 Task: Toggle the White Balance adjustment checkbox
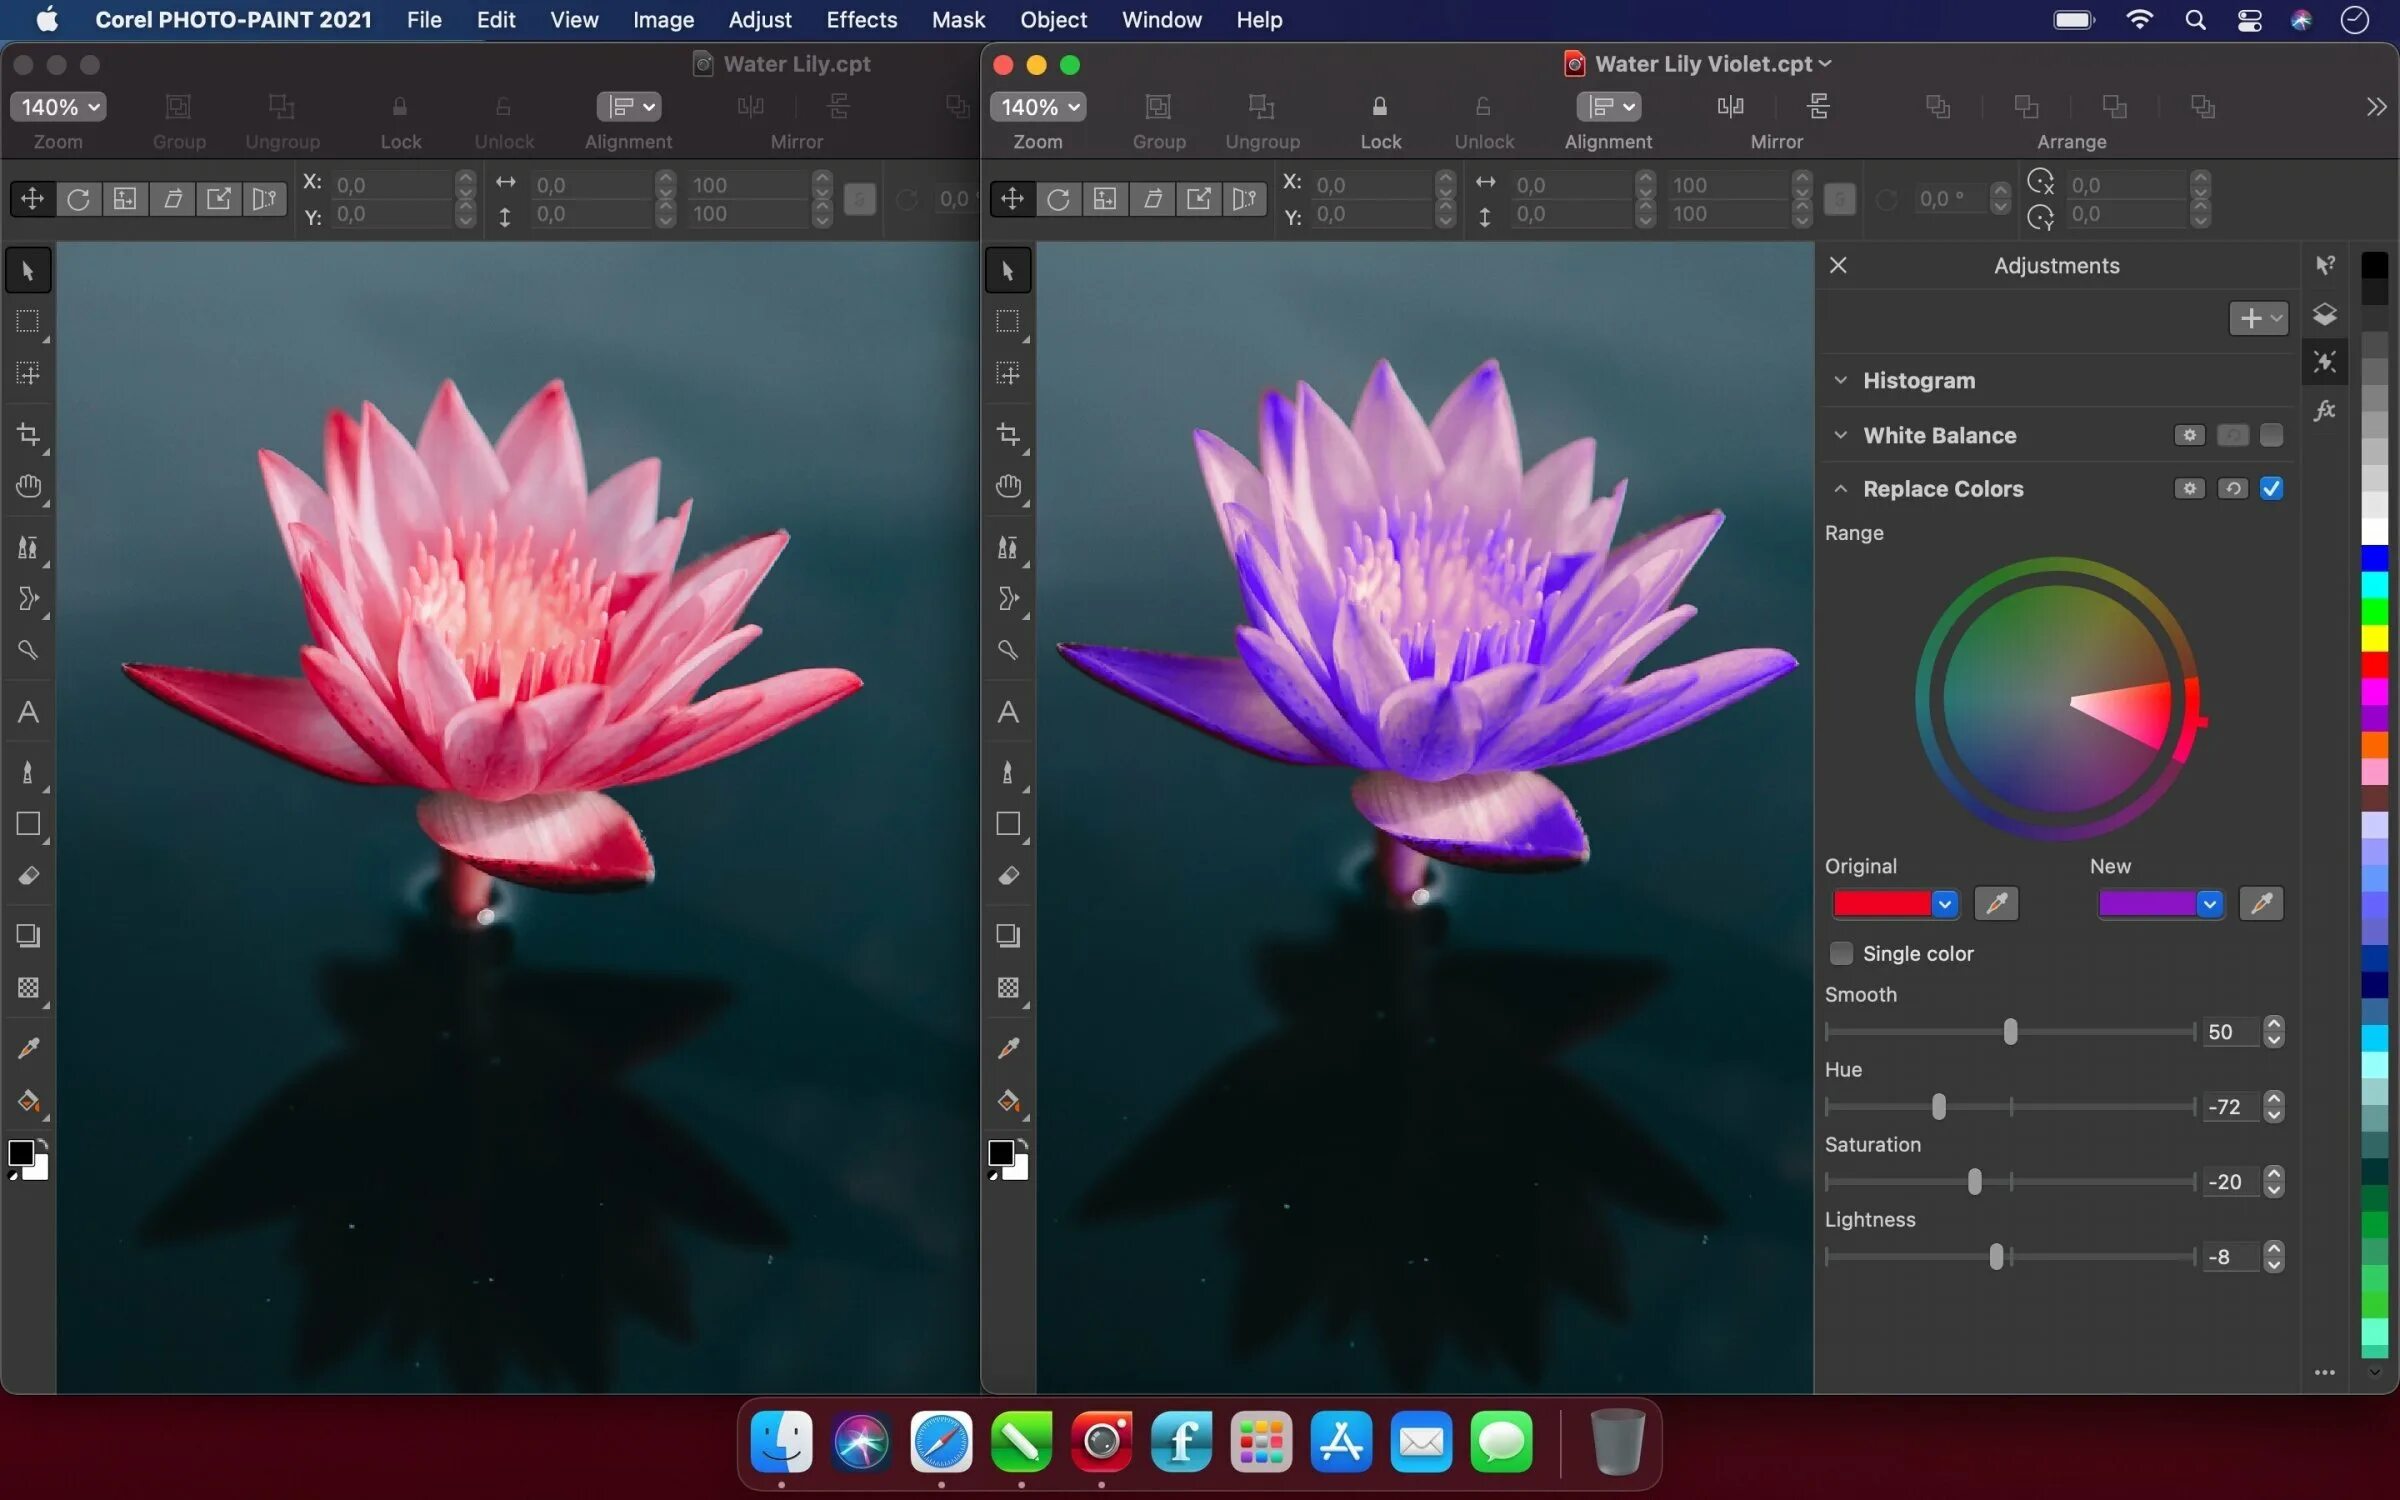tap(2271, 435)
